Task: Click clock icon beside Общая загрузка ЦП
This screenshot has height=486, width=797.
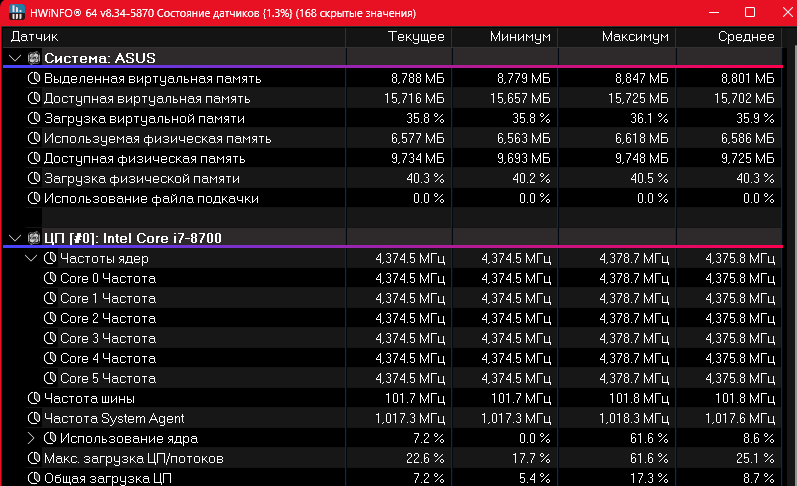Action: tap(33, 478)
